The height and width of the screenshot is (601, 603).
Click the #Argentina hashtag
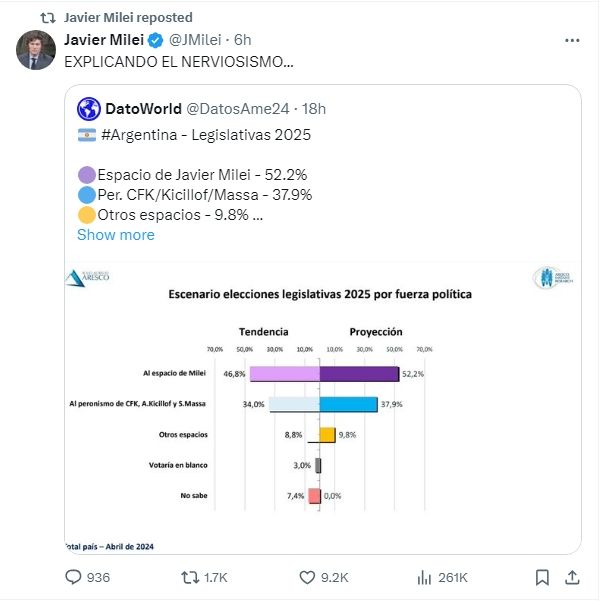click(x=142, y=135)
